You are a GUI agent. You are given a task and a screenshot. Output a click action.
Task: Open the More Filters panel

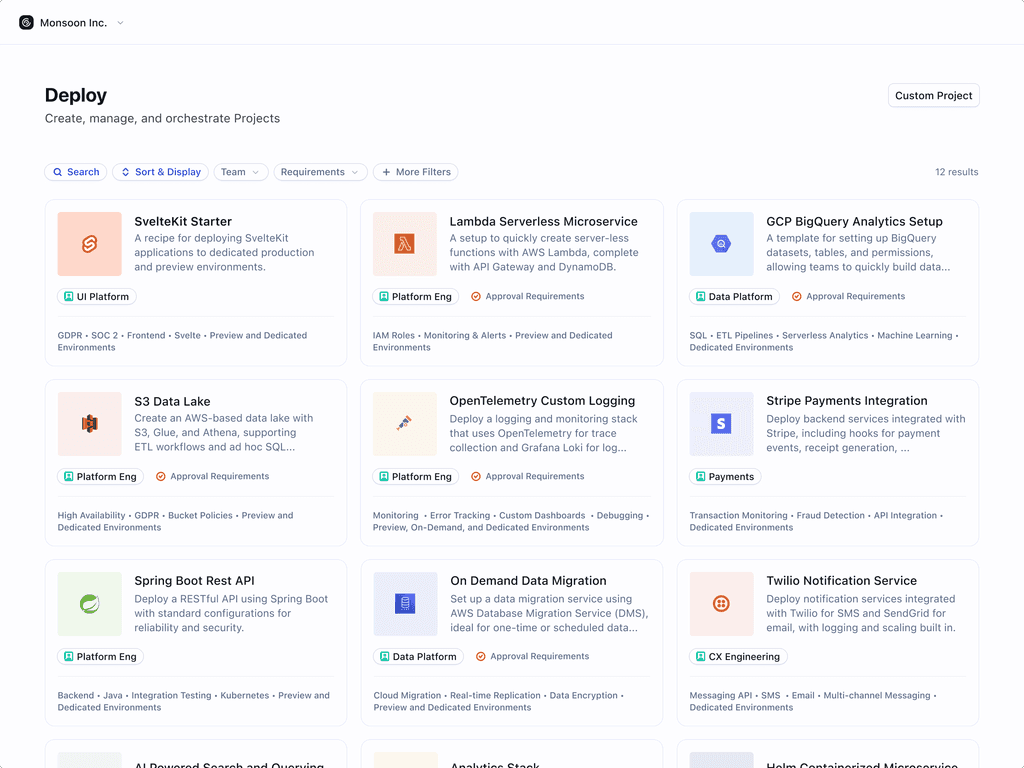click(415, 171)
